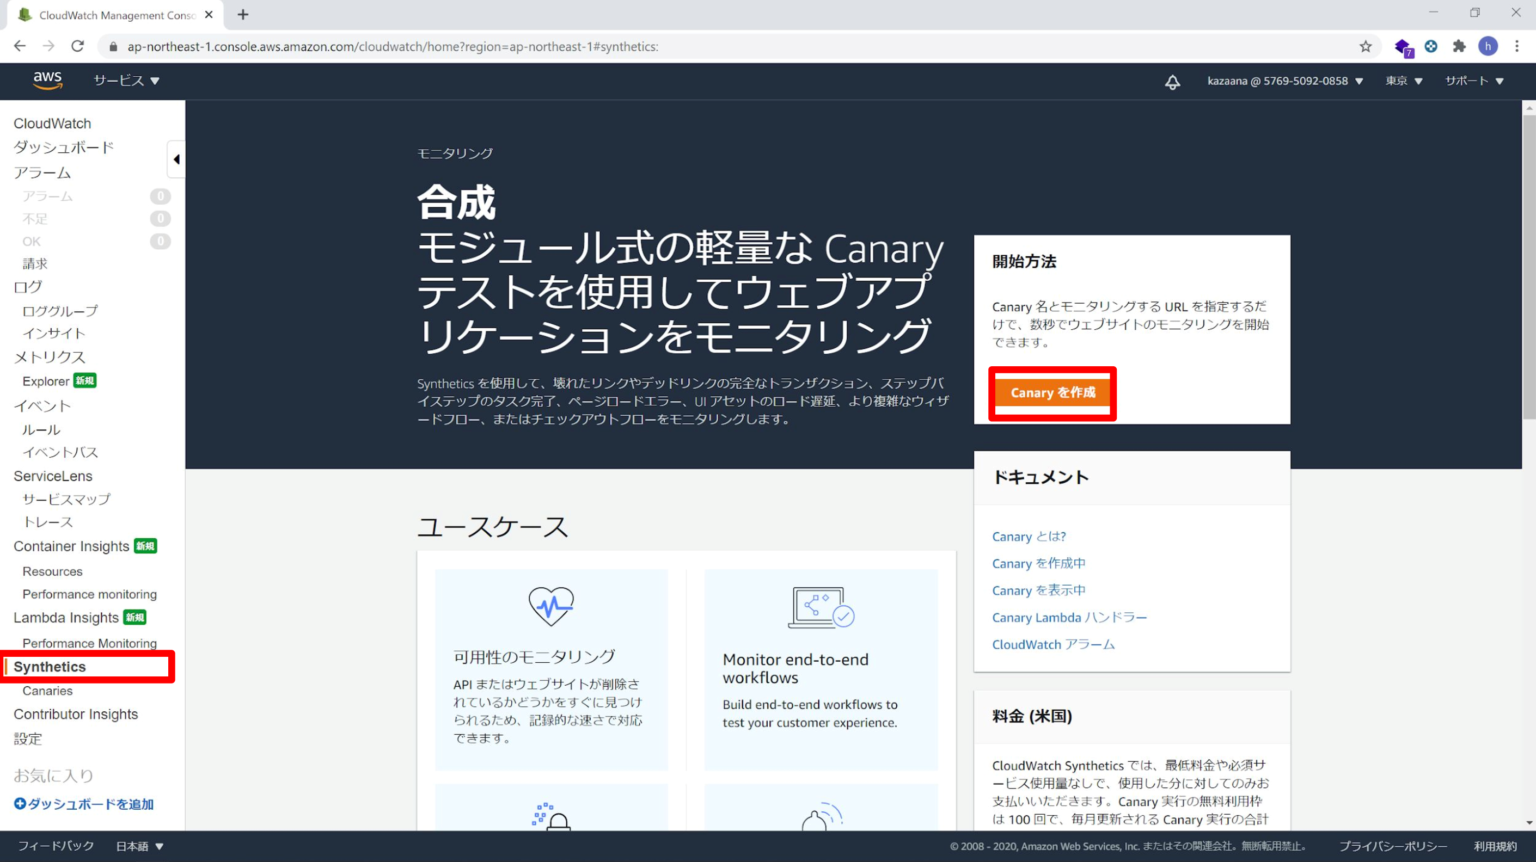This screenshot has height=862, width=1536.
Task: Click the alarm count badge next to アラーム
Action: tap(160, 196)
